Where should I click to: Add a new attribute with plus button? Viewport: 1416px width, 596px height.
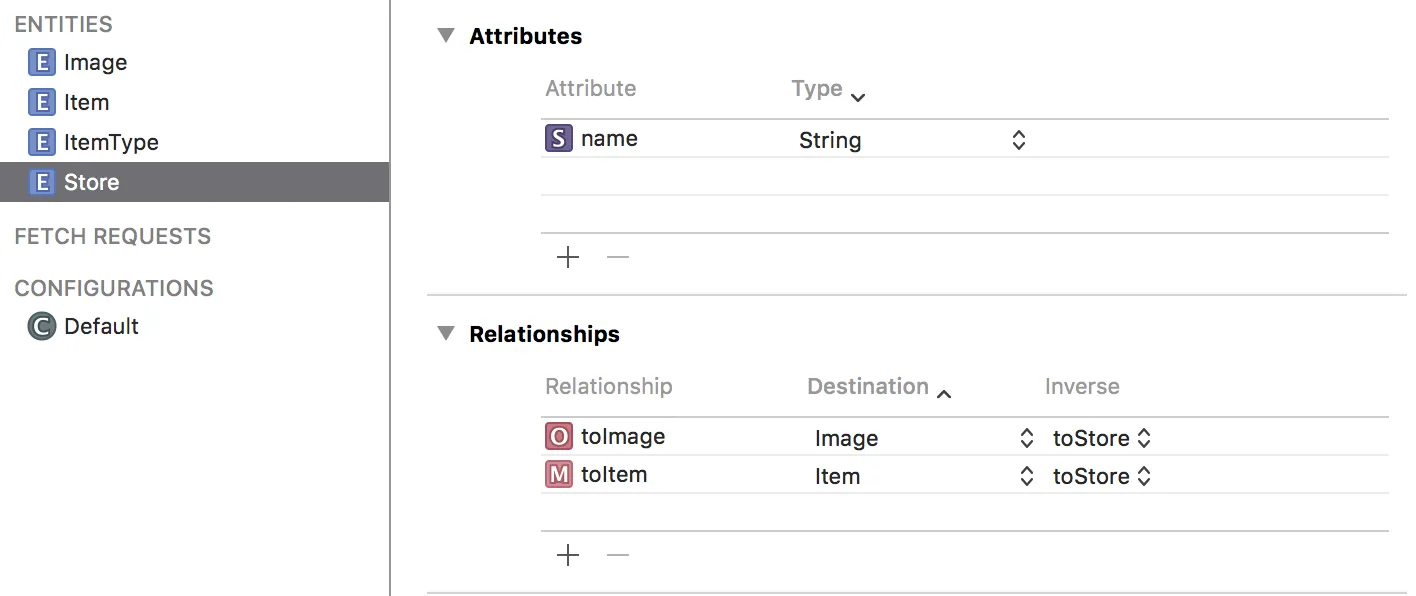point(568,258)
